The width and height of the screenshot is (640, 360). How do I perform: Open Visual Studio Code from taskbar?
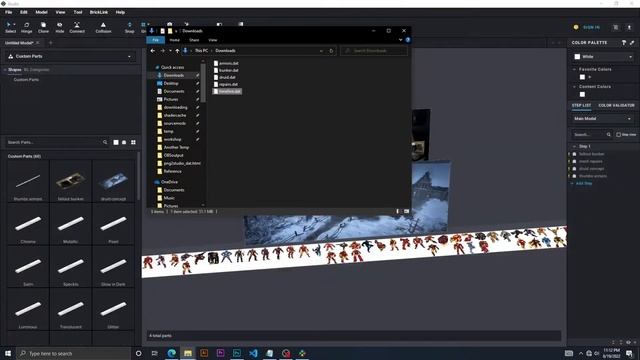point(253,353)
